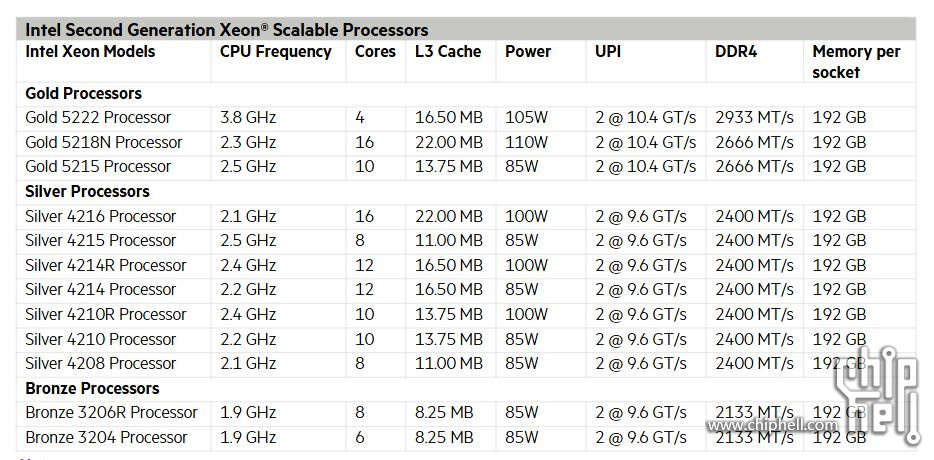Click the 2933 MT/s DDR4 value

[754, 117]
